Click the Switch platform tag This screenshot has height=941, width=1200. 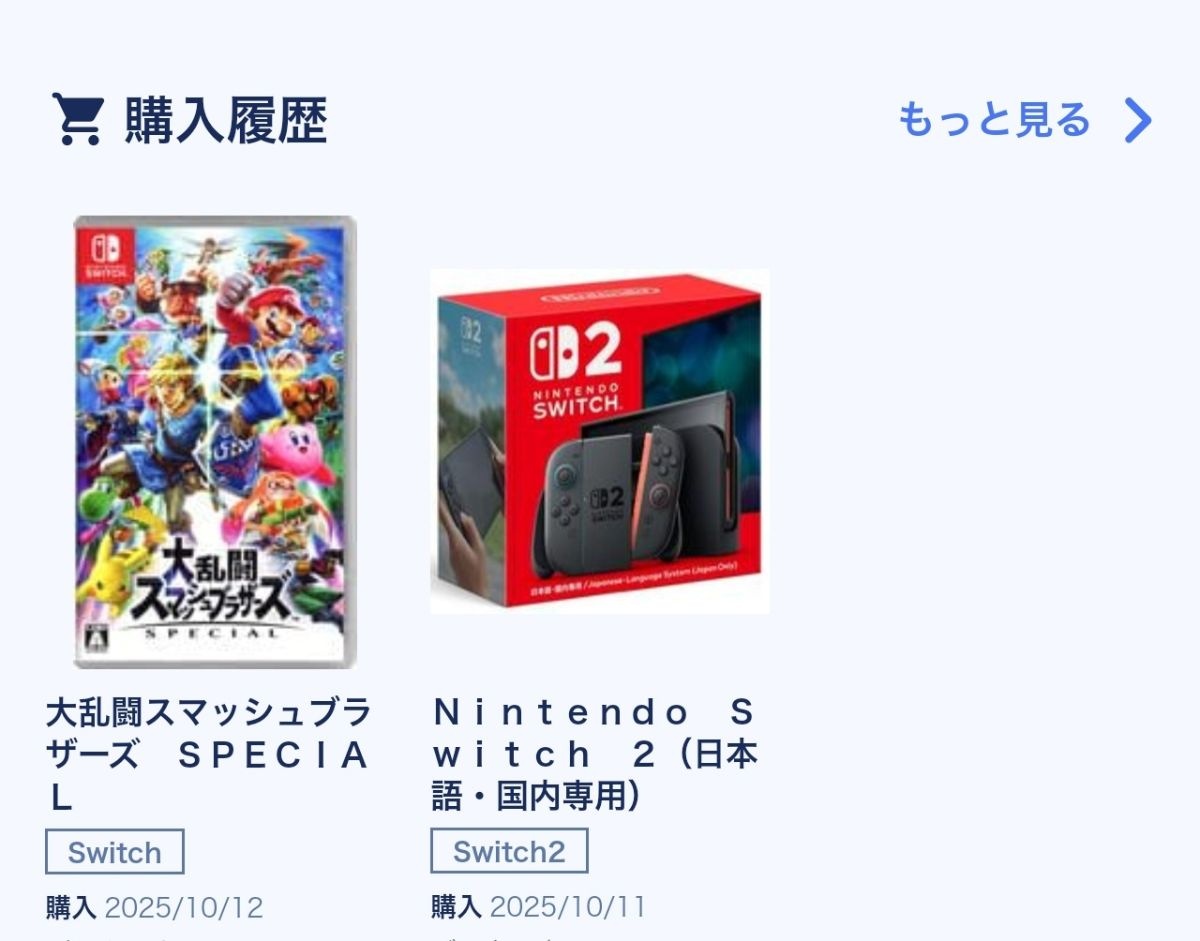coord(115,852)
